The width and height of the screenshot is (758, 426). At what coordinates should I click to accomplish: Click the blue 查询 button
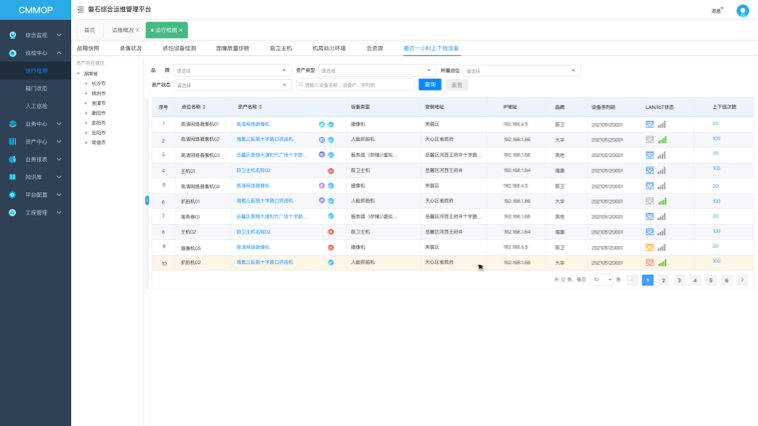[429, 85]
